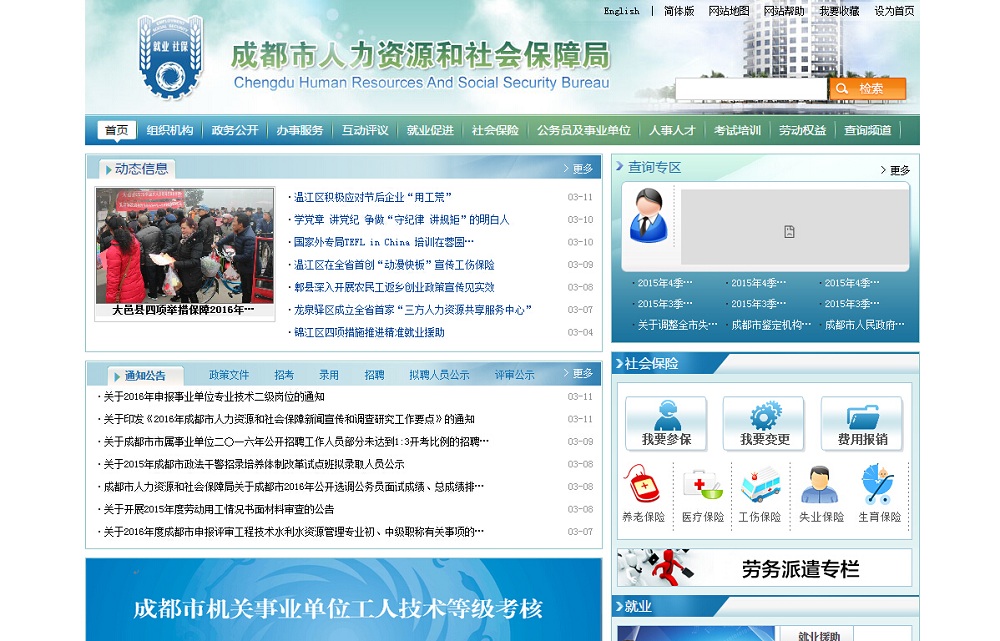Switch to 政策文件 tab
This screenshot has height=641, width=1000.
pyautogui.click(x=229, y=375)
